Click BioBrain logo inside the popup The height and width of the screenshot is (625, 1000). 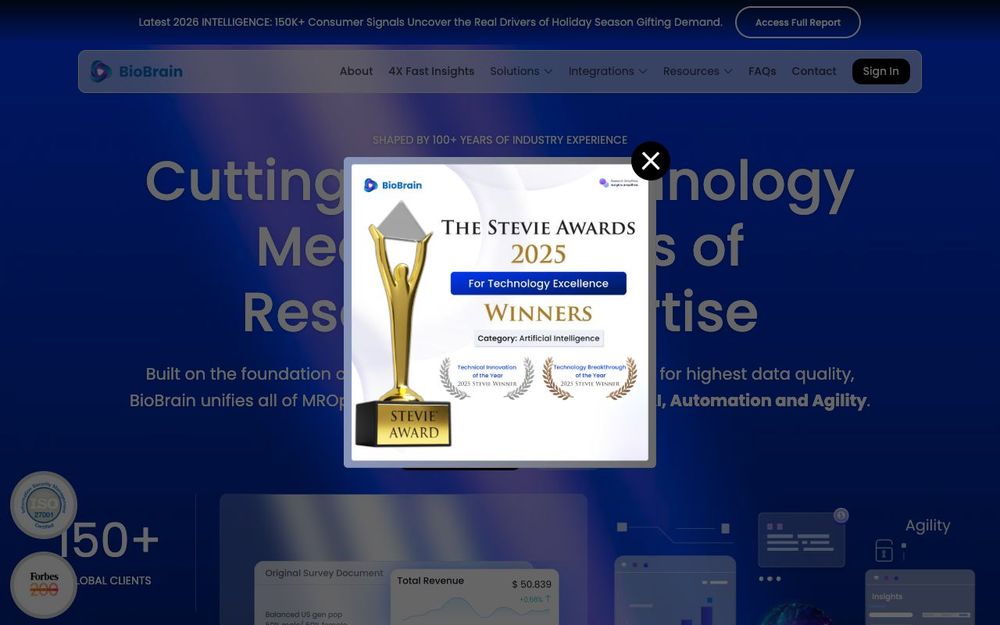pos(393,185)
